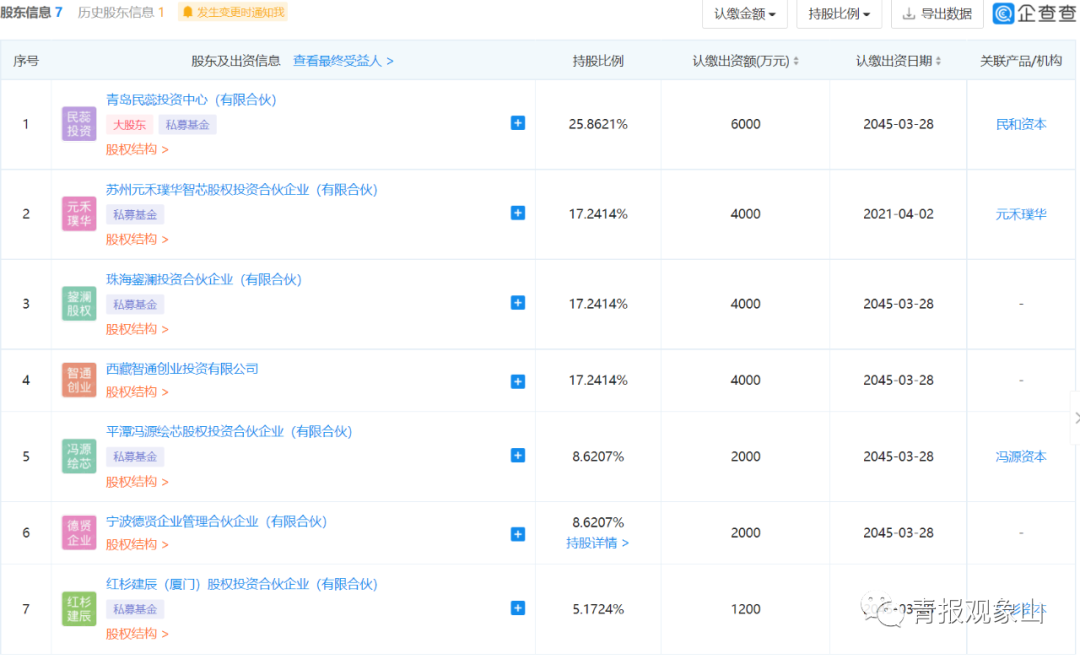
Task: Expand details for 平潭冯源绘芯 with plus icon
Action: (x=518, y=456)
